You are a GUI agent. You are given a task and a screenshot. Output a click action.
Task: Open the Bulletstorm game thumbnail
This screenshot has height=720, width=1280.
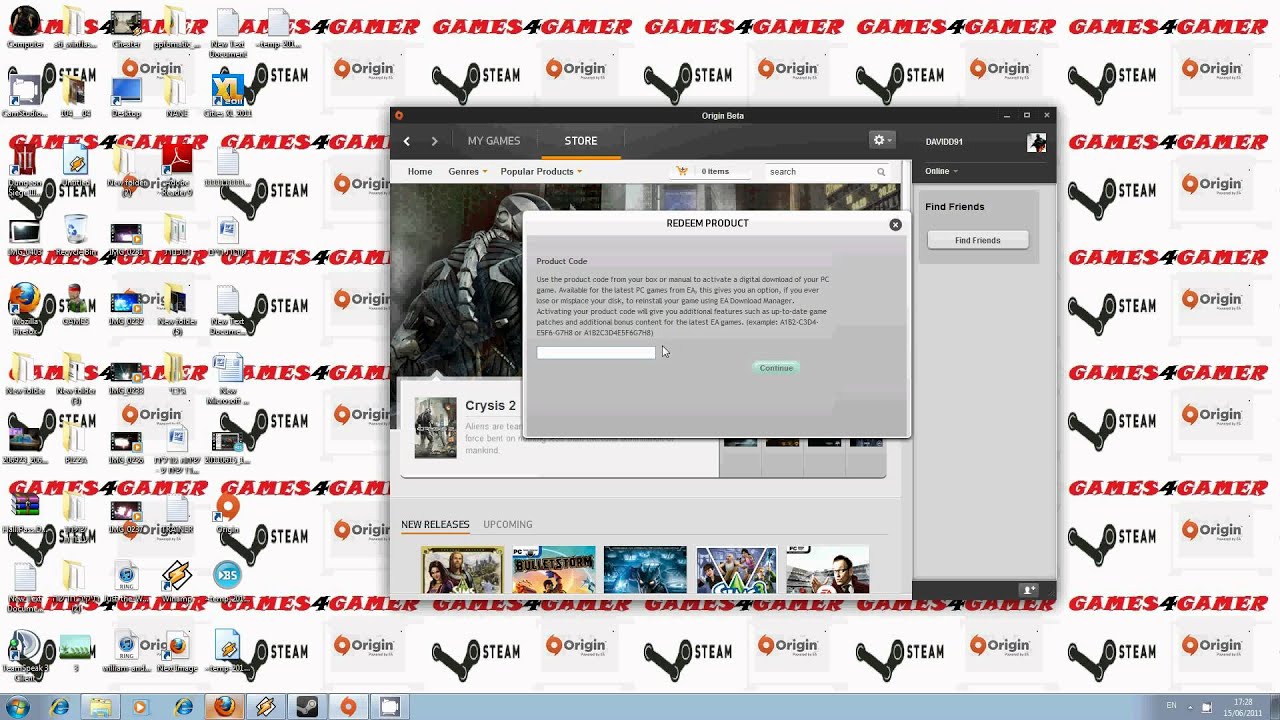[553, 569]
